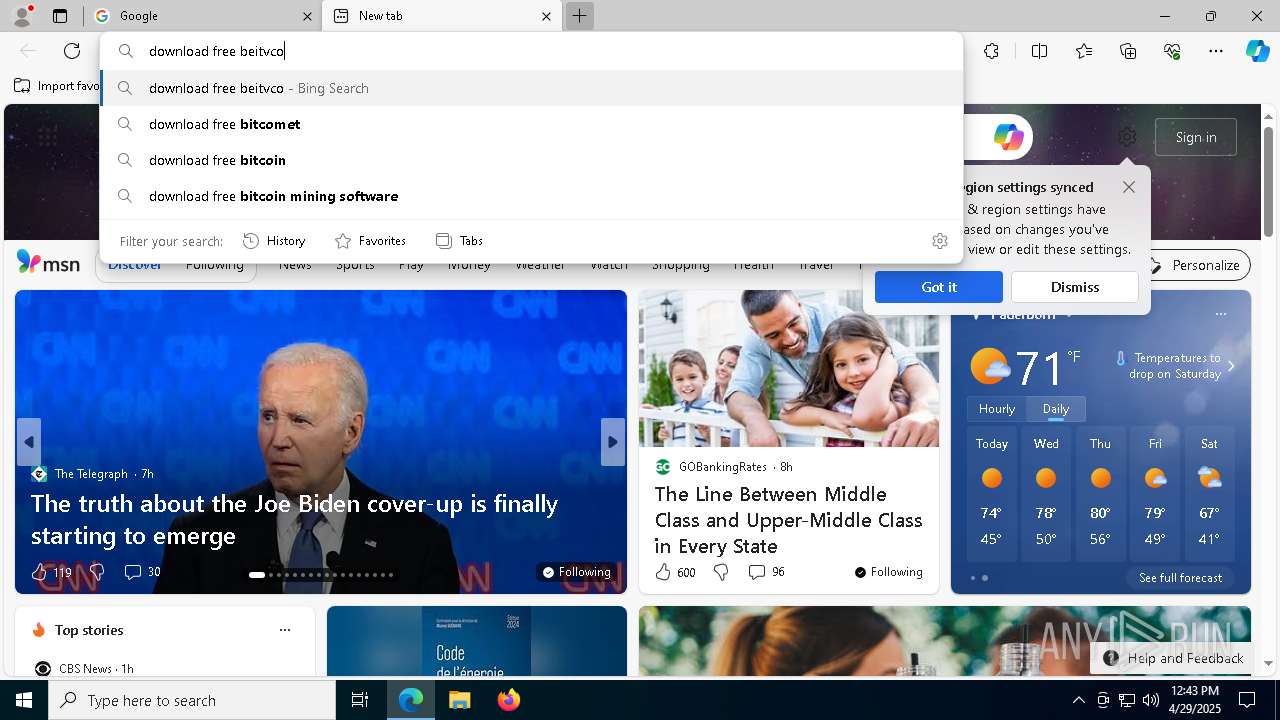Image resolution: width=1280 pixels, height=720 pixels.
Task: Open File Explorer from the taskbar
Action: point(459,700)
